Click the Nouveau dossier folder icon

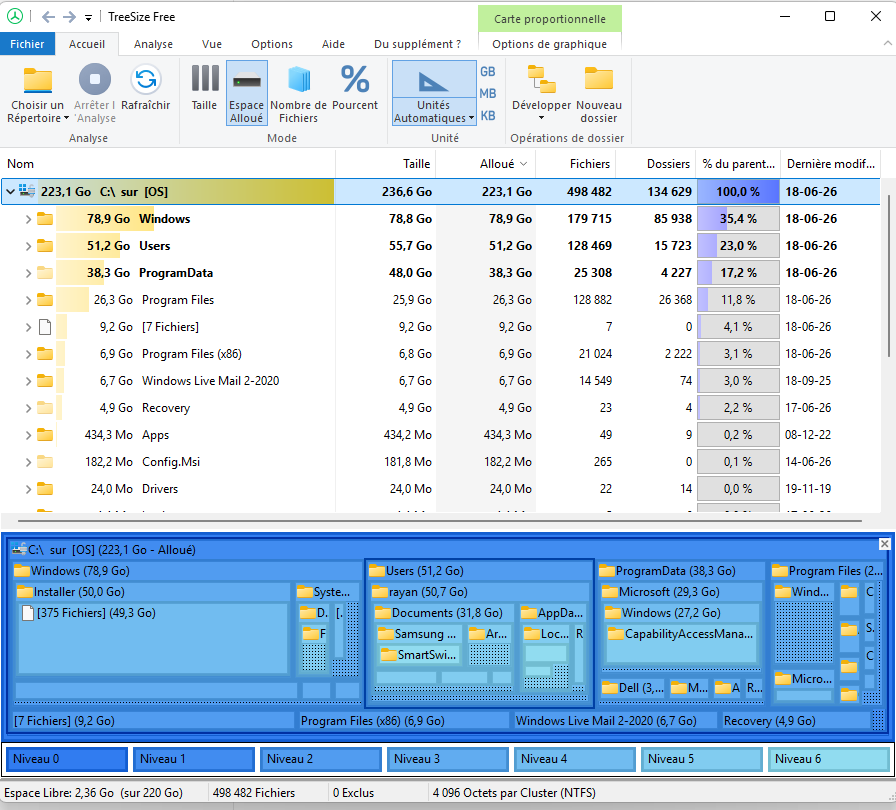pos(598,79)
